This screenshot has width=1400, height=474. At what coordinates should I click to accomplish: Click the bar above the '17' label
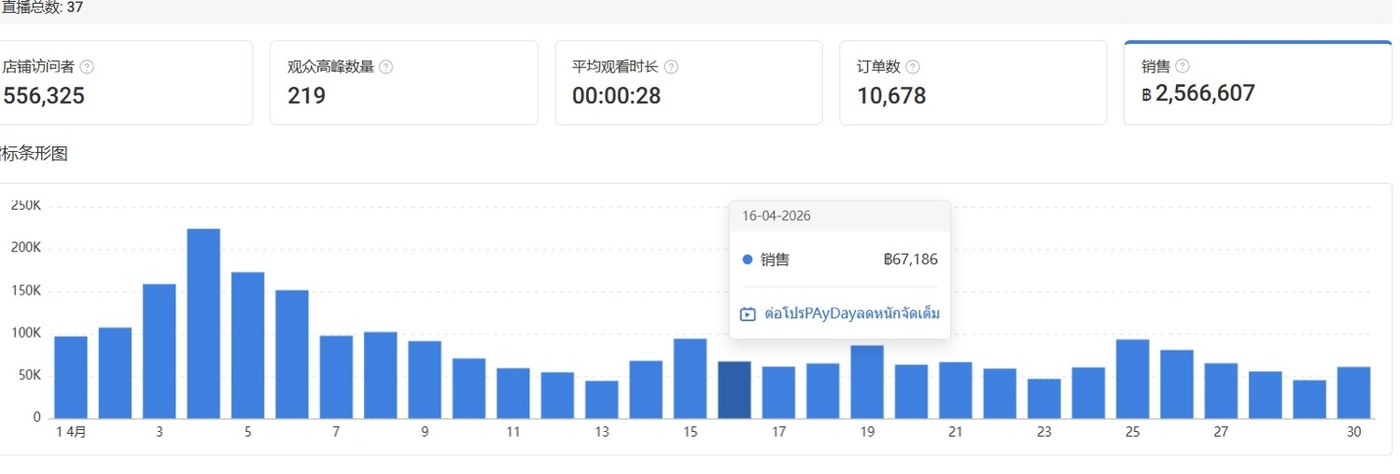coord(778,392)
